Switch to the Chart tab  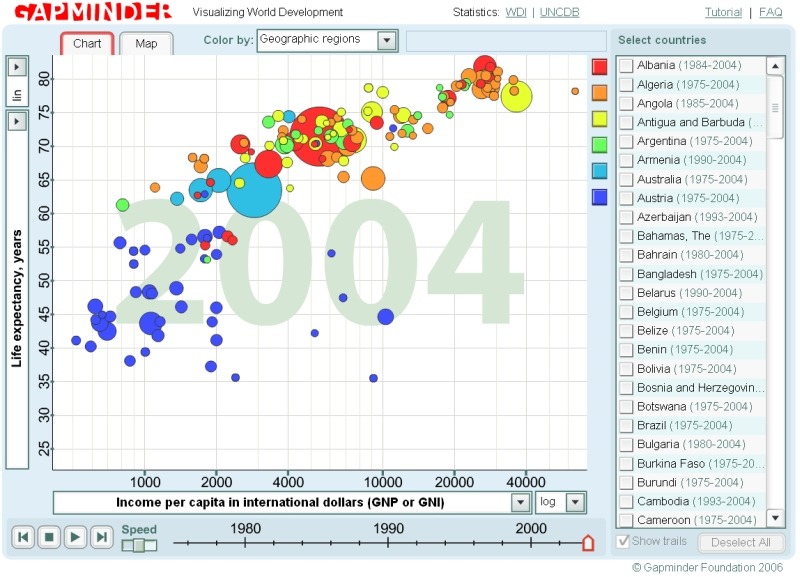click(x=87, y=43)
